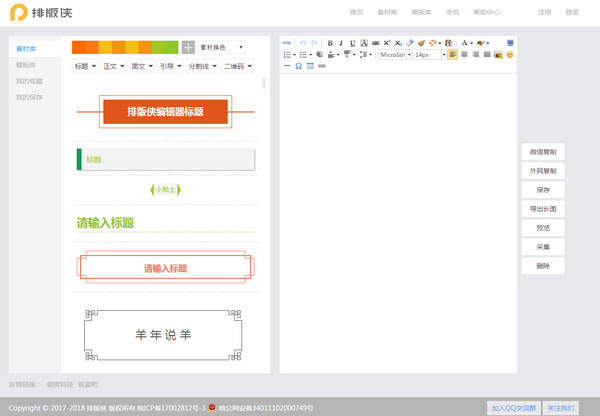Image resolution: width=600 pixels, height=416 pixels.
Task: Open 我的收藏 in the sidebar
Action: pos(29,80)
